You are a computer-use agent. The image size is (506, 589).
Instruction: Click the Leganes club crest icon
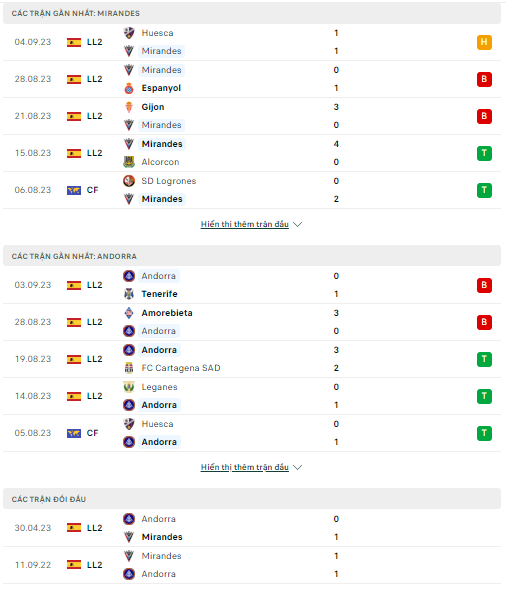tap(129, 387)
